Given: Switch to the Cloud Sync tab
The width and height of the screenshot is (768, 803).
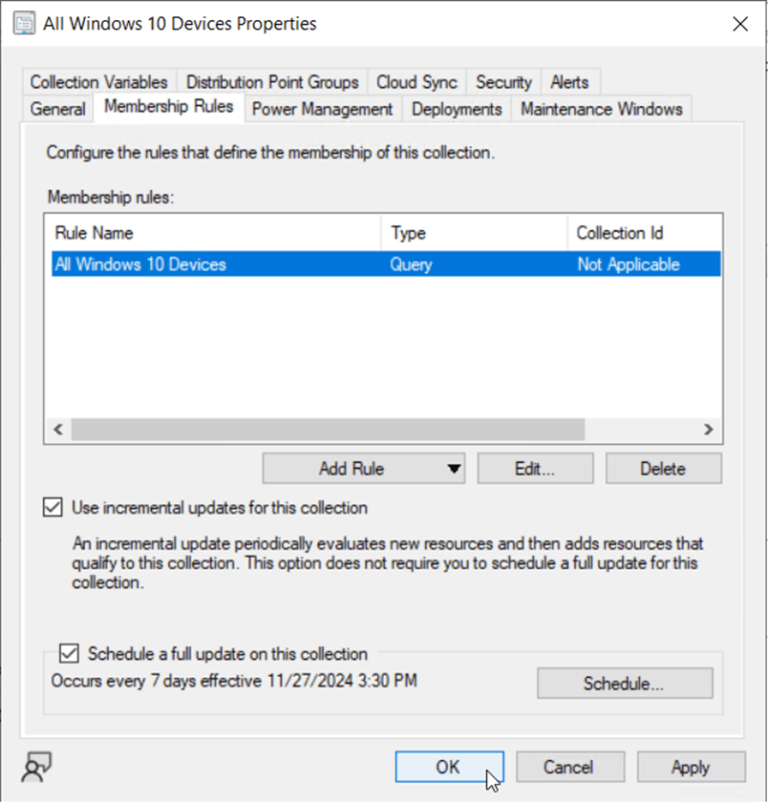Looking at the screenshot, I should [x=416, y=81].
